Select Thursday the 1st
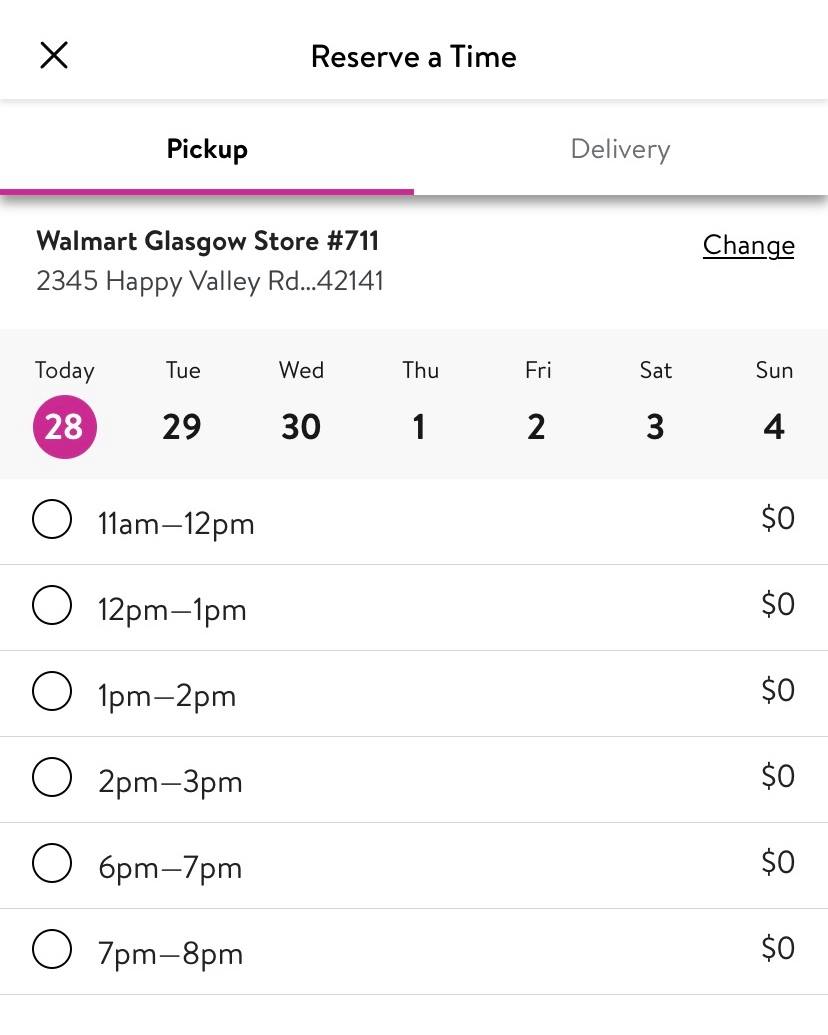 click(x=420, y=427)
